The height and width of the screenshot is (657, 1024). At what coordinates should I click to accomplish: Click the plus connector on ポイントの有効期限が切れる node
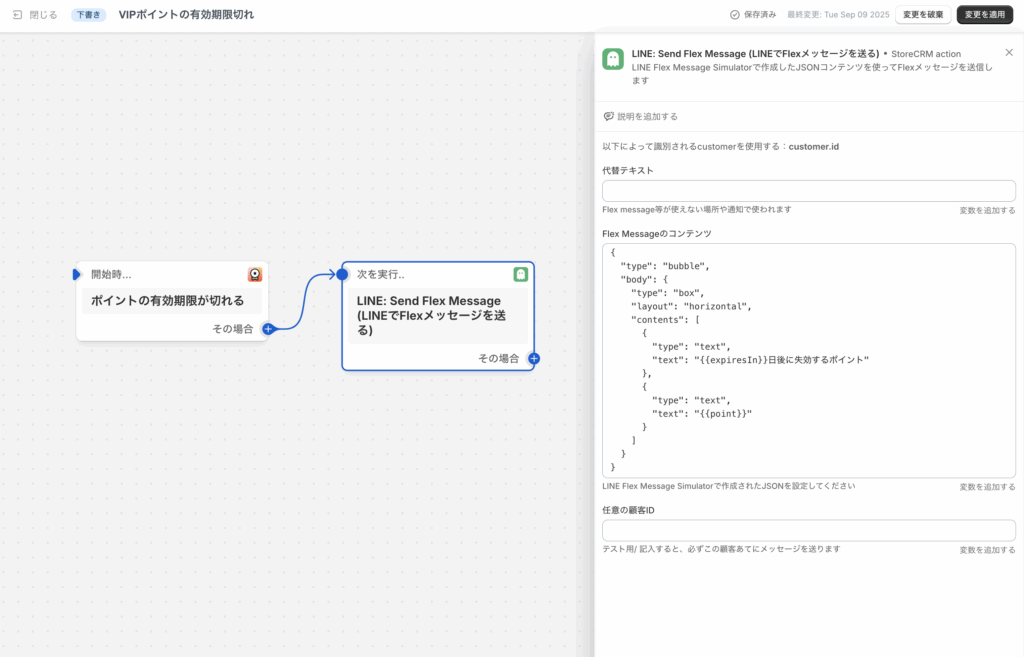click(268, 329)
